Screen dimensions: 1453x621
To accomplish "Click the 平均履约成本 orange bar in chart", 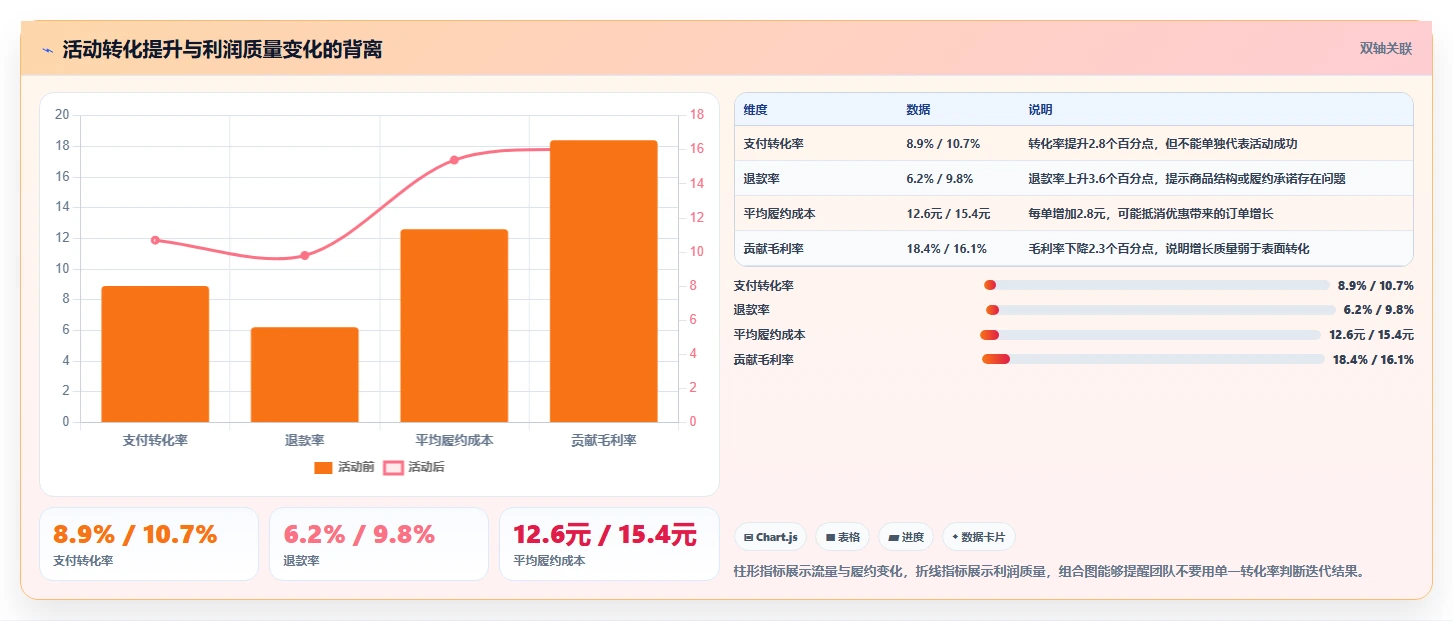I will [454, 326].
